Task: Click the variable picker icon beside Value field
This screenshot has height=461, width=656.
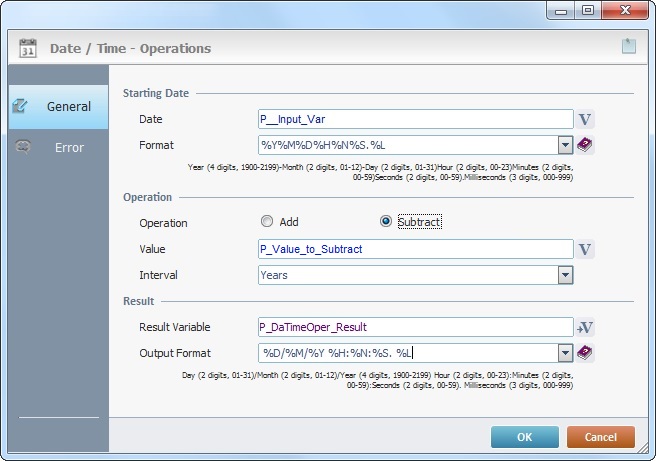Action: [x=586, y=249]
